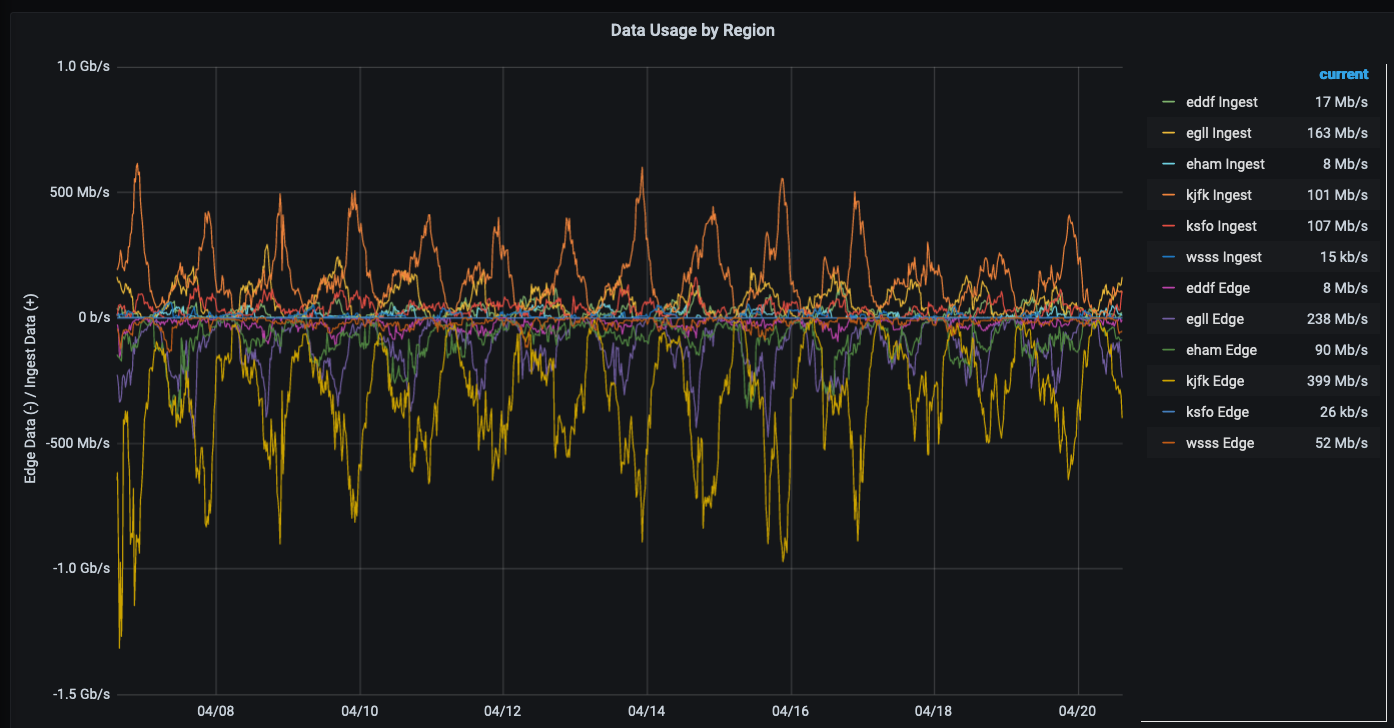Screen dimensions: 1394x728
Task: Toggle the ksfo Ingest series in legend
Action: (x=1221, y=226)
